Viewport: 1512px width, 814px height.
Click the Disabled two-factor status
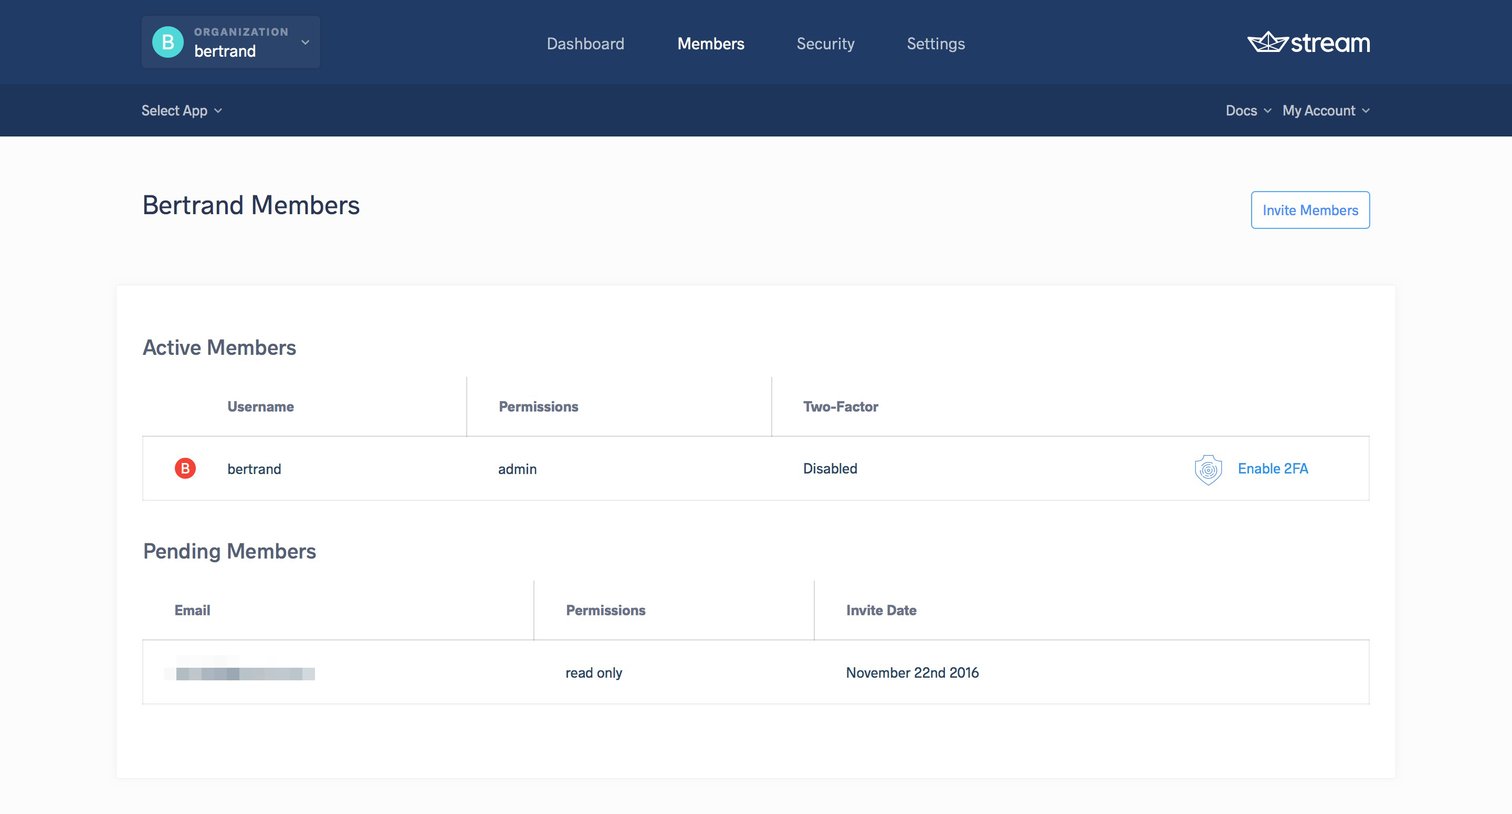coord(830,469)
